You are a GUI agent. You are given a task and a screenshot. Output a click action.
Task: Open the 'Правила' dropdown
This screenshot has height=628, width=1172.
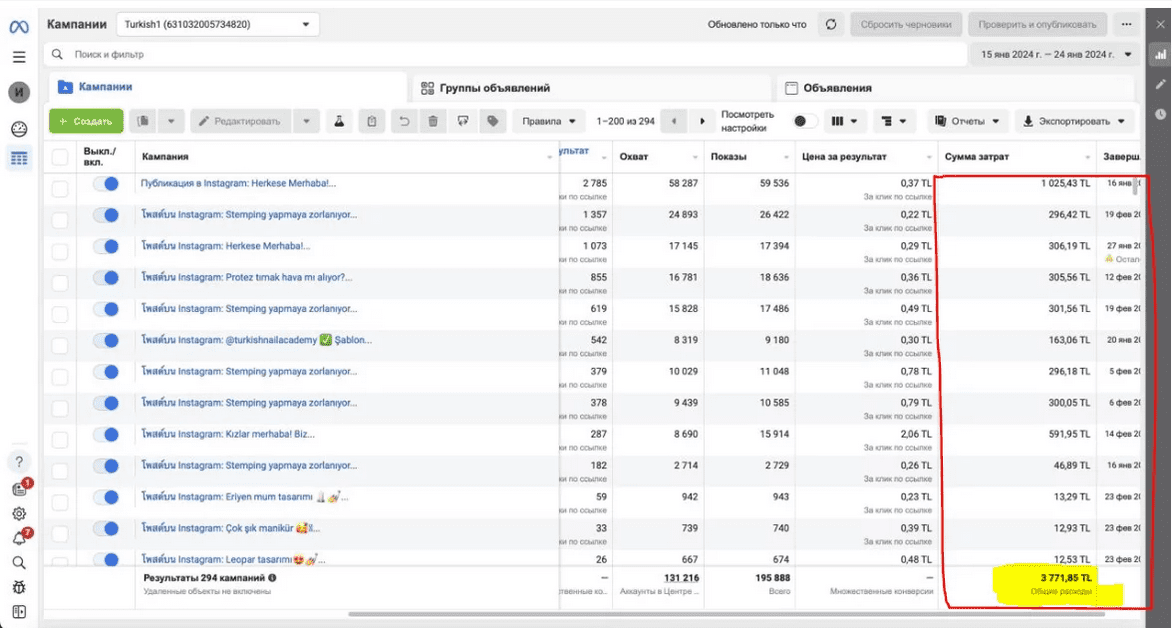pyautogui.click(x=549, y=121)
